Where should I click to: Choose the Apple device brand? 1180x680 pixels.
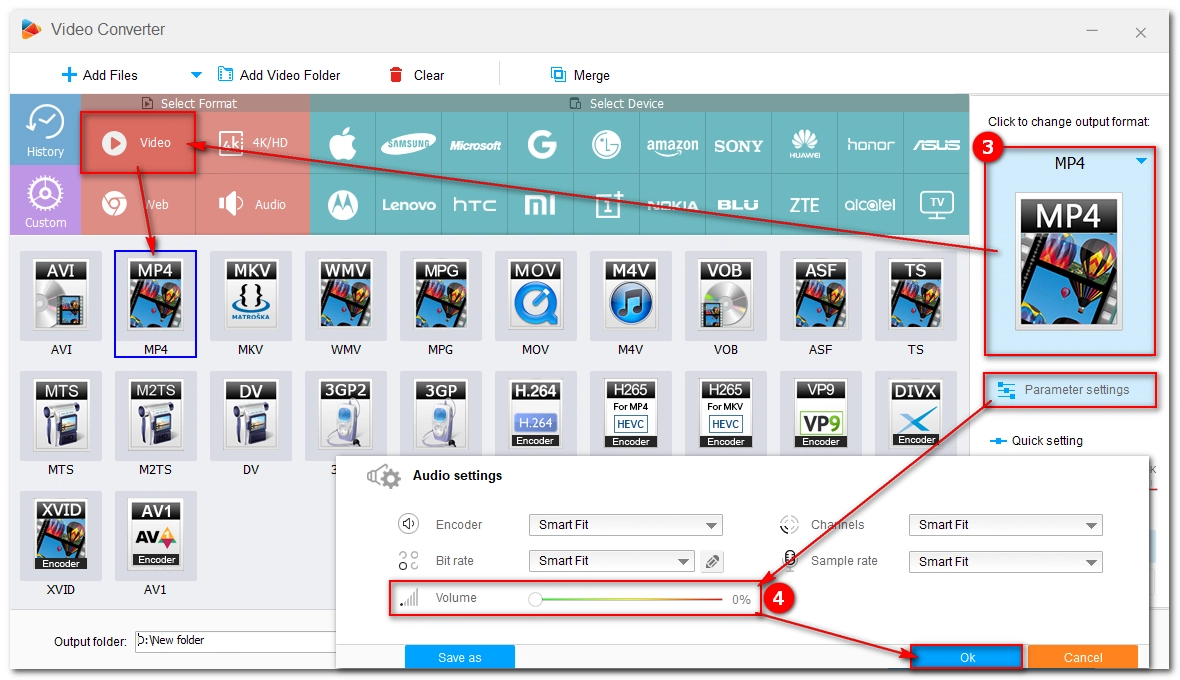(343, 143)
